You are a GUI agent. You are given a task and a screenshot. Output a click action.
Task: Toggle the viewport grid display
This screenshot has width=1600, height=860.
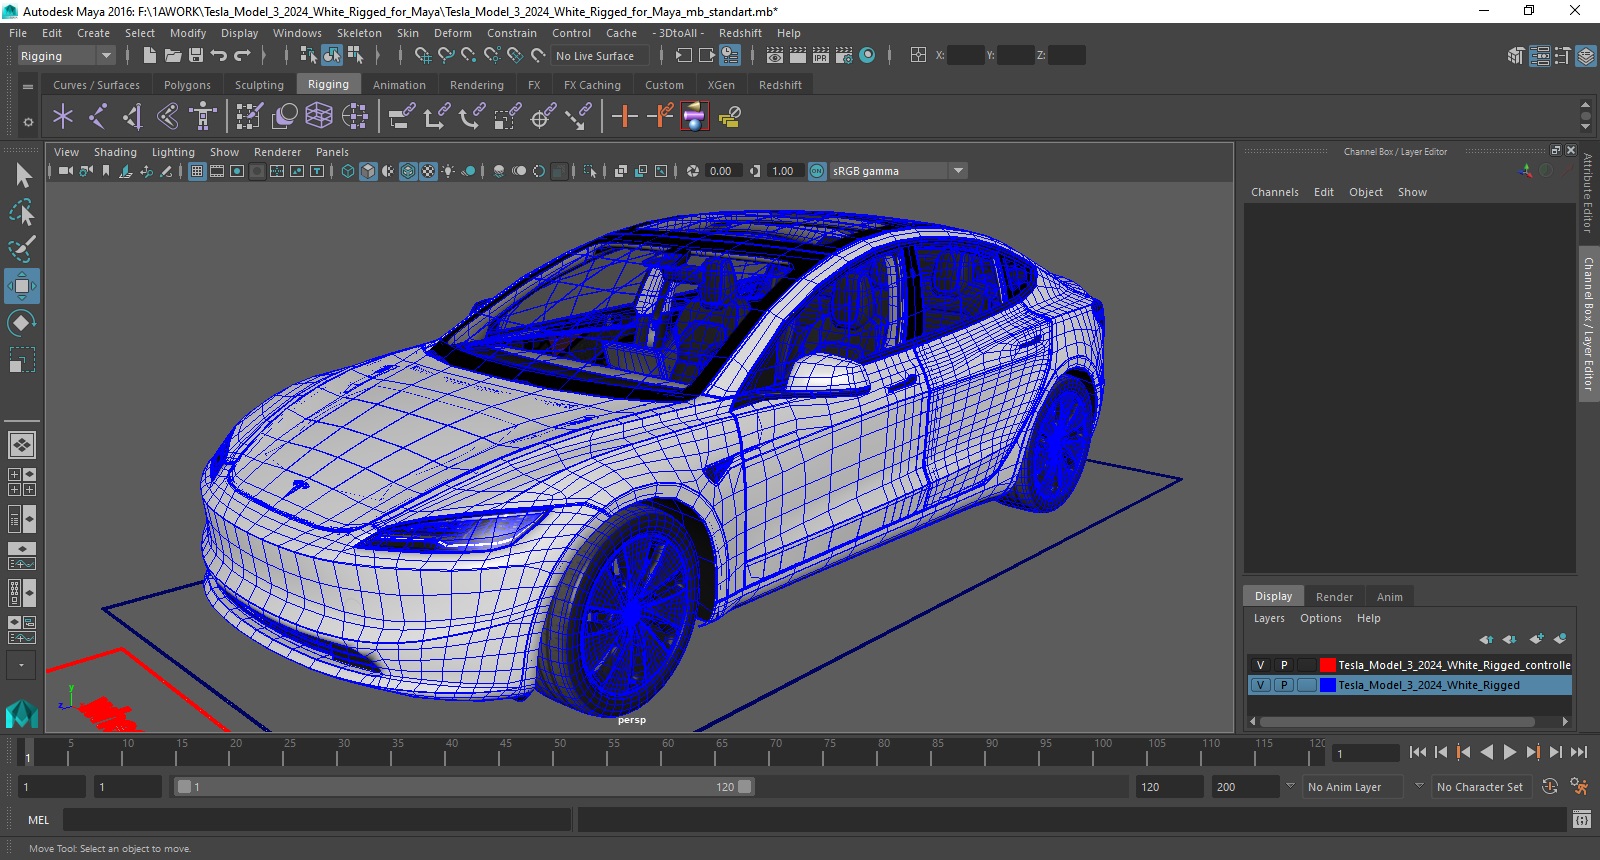coord(197,171)
